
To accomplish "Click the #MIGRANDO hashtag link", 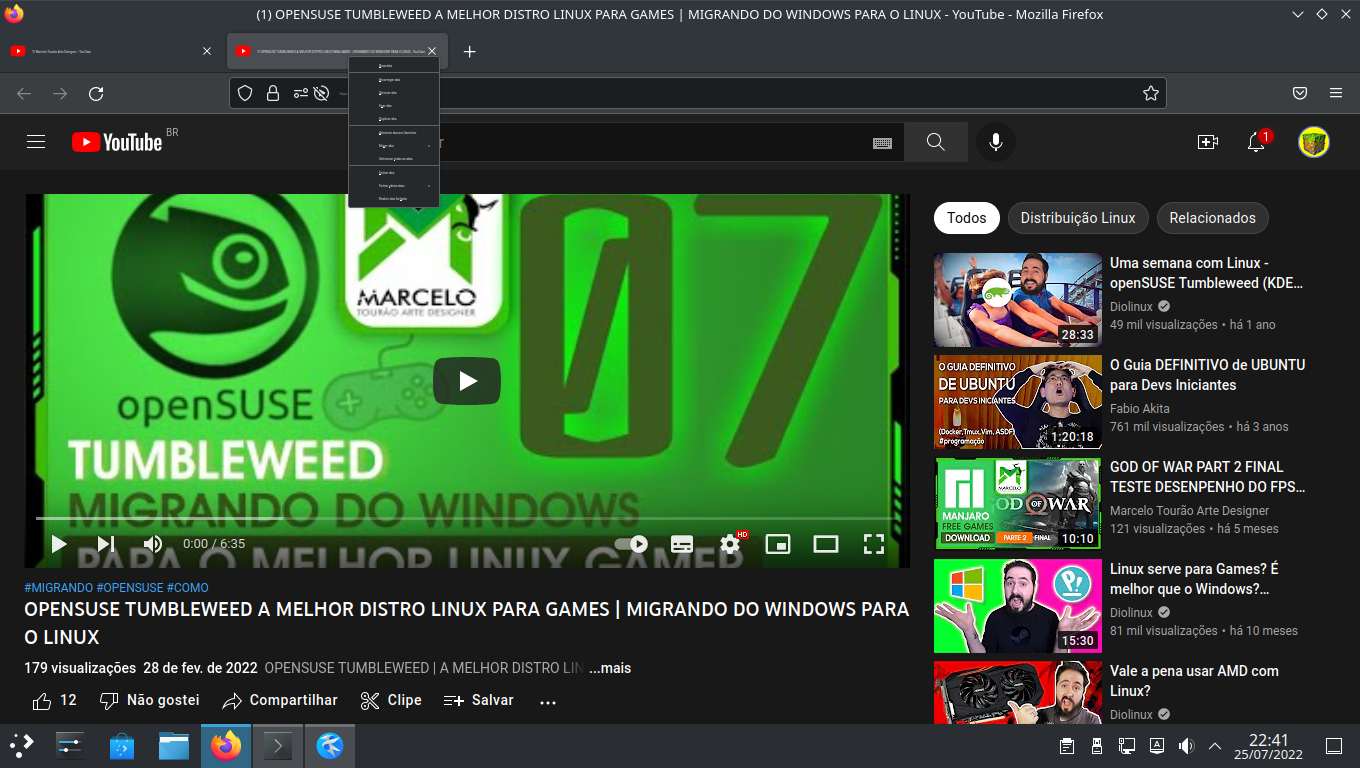I will (x=59, y=588).
